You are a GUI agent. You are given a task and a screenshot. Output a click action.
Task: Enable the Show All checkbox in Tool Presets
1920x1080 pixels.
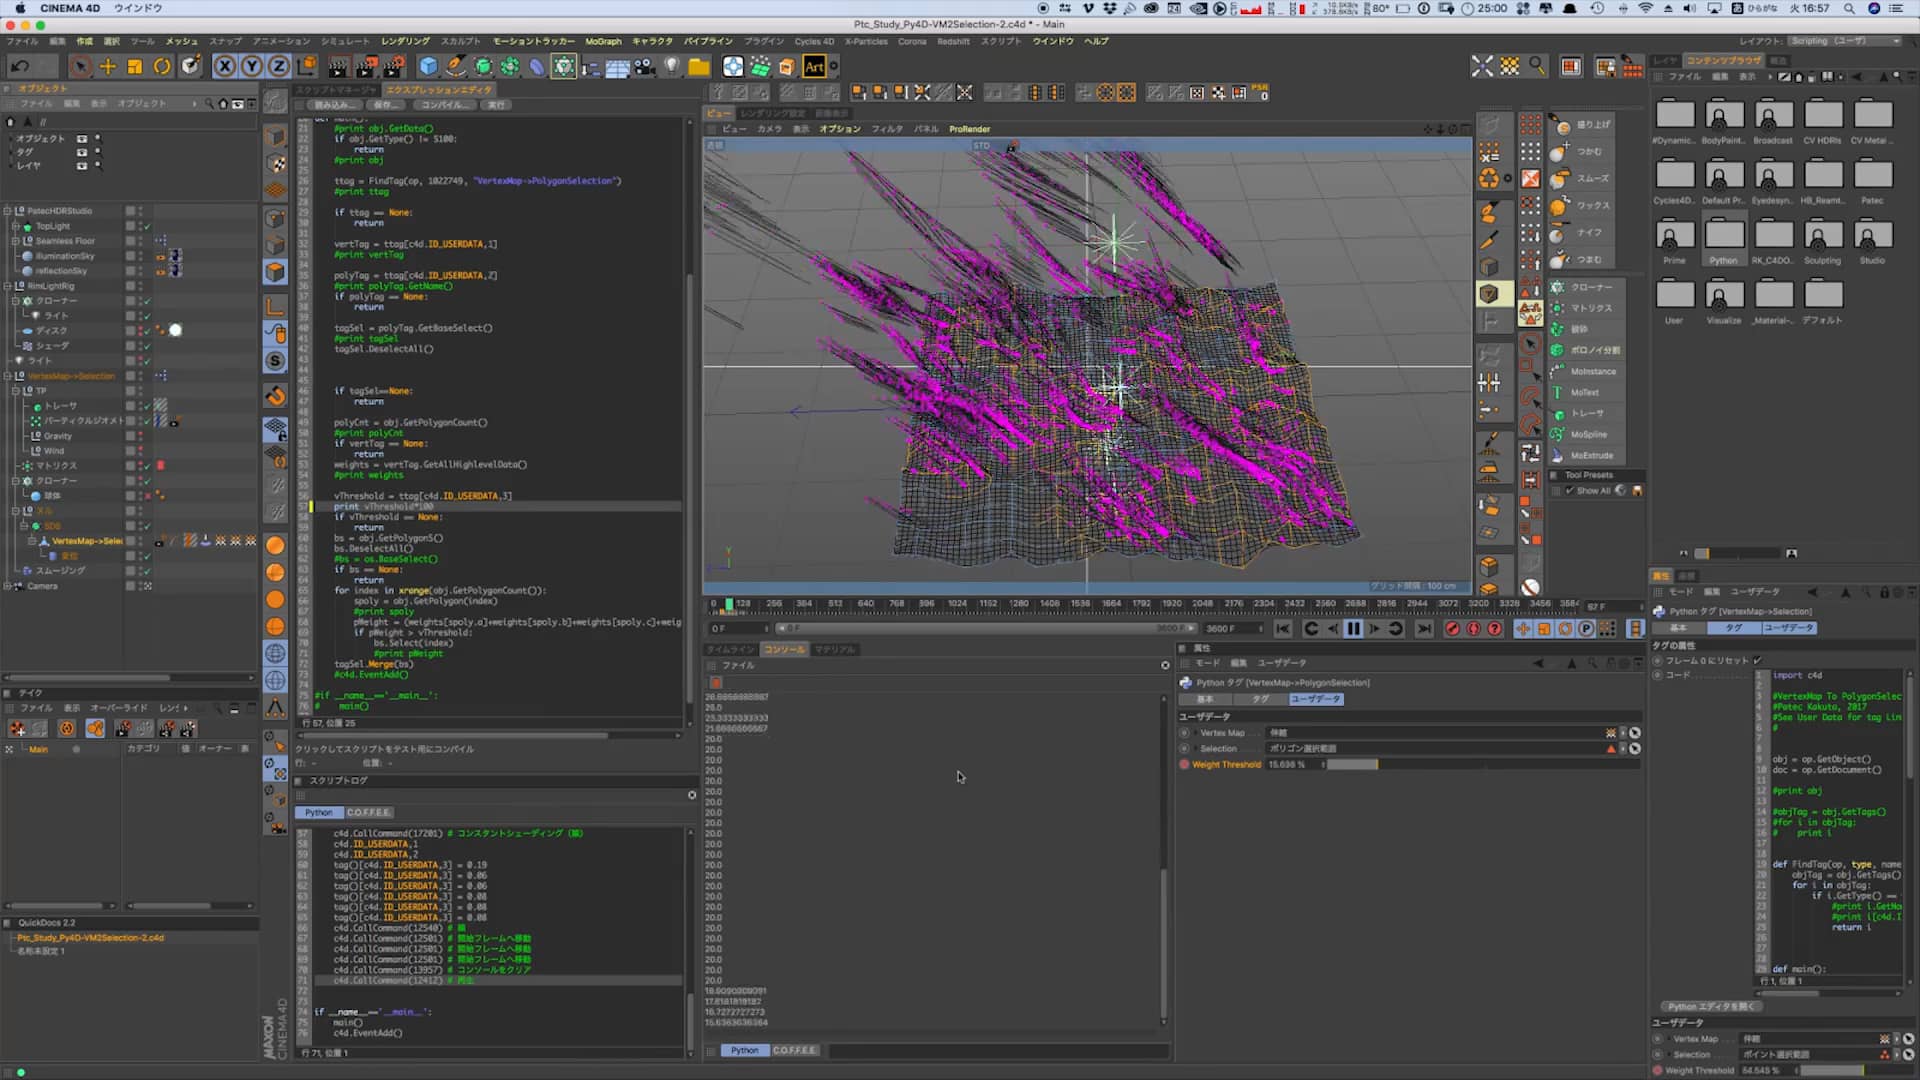pyautogui.click(x=1570, y=490)
